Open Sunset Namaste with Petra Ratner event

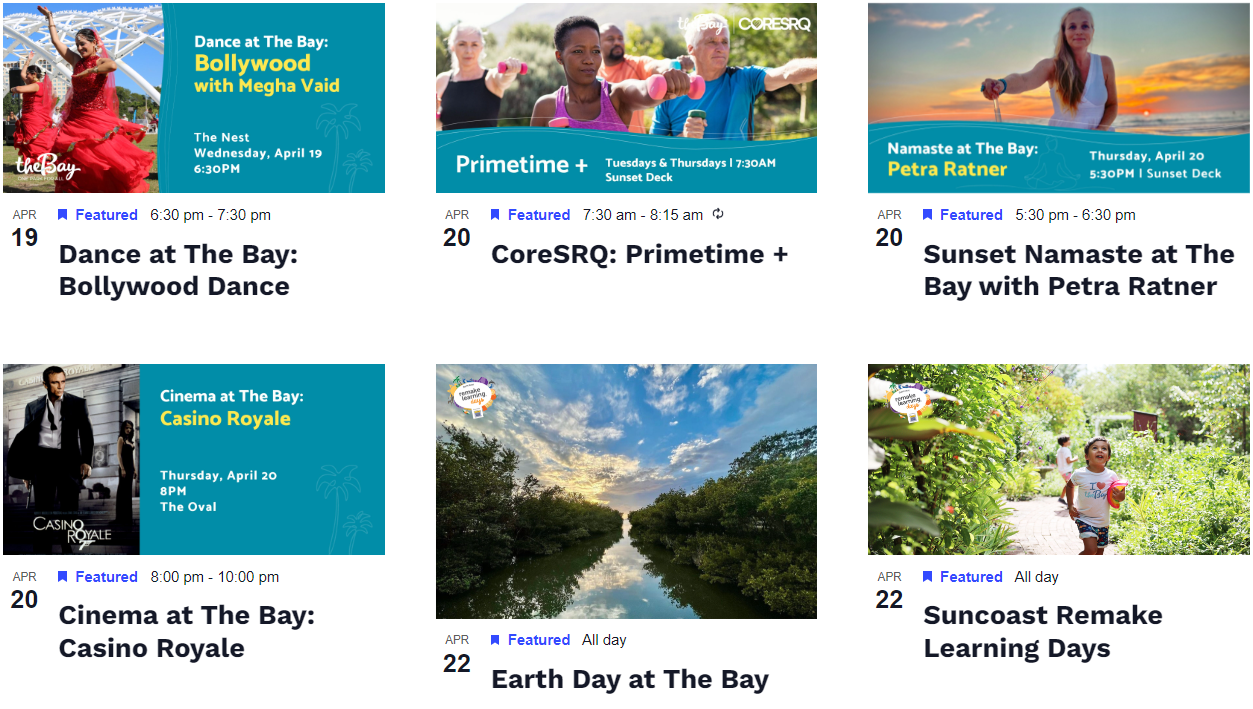click(x=1078, y=270)
